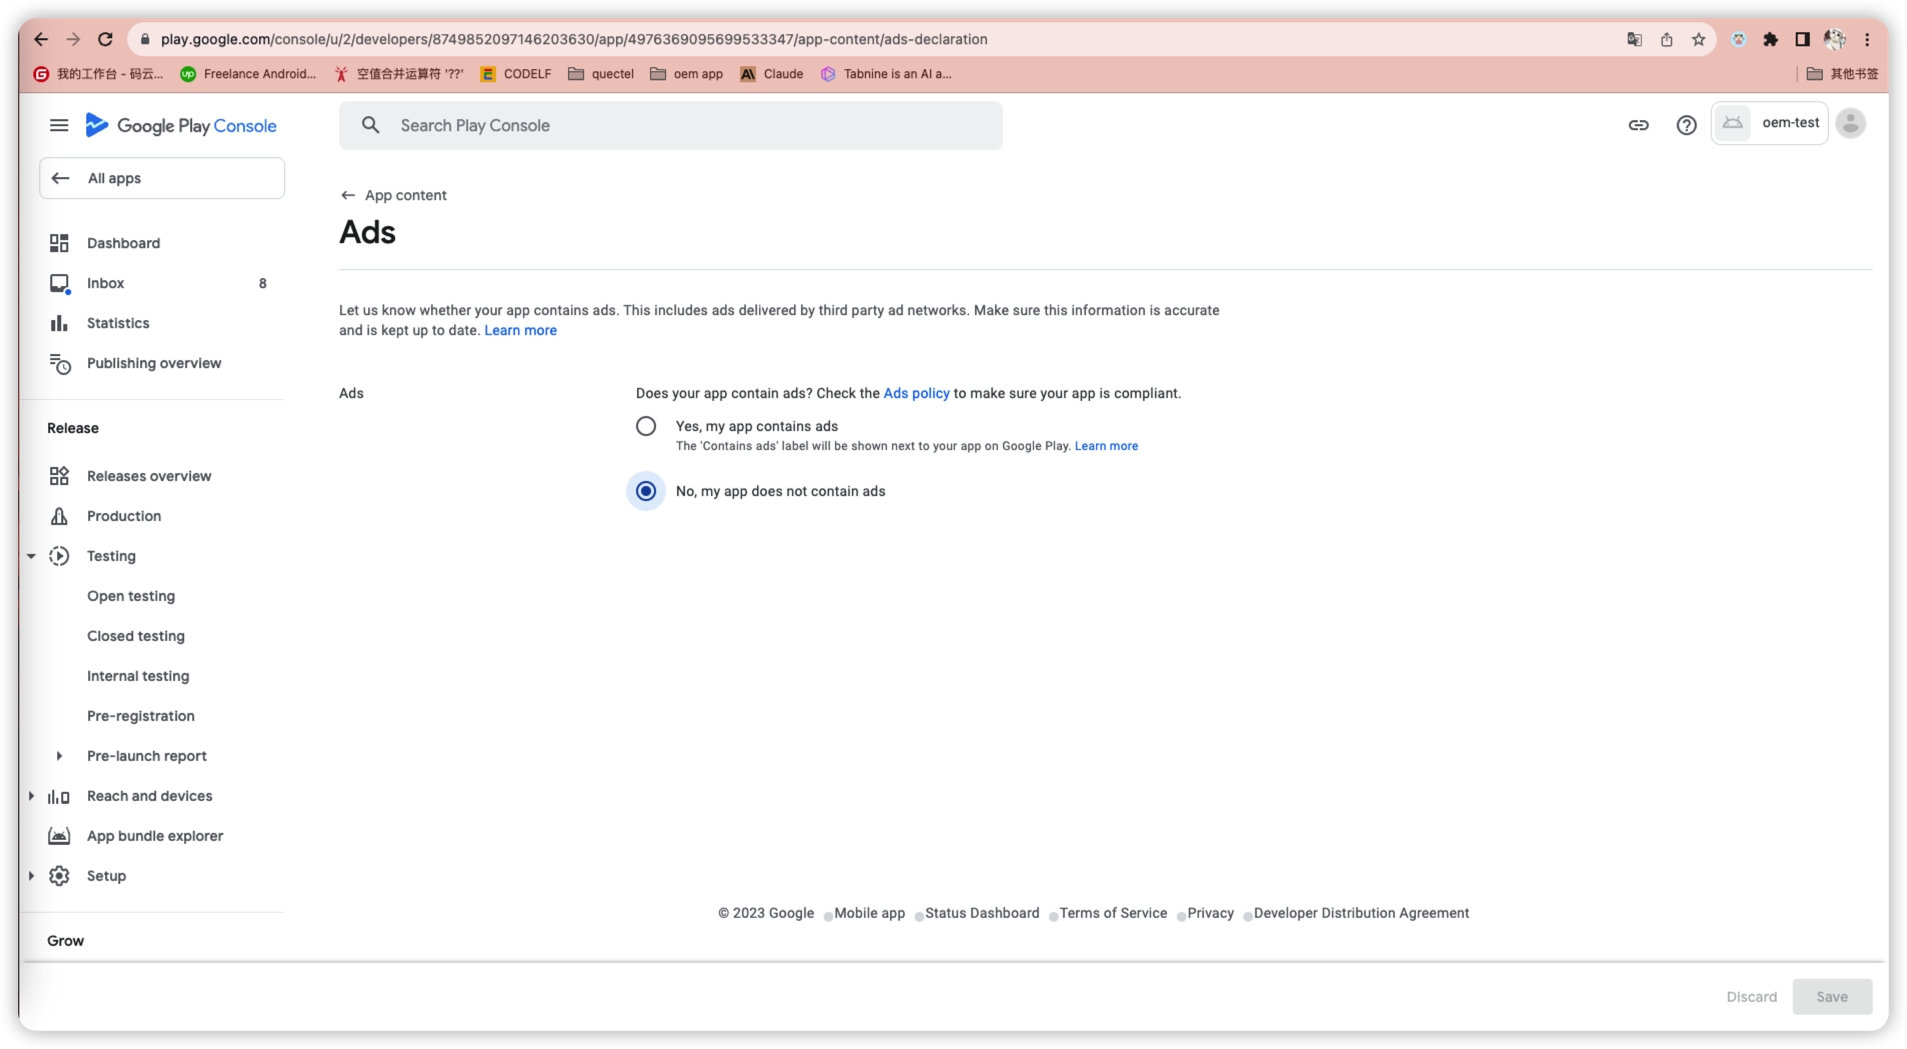Open Pre-registration in sidebar
The width and height of the screenshot is (1907, 1049).
pyautogui.click(x=141, y=716)
